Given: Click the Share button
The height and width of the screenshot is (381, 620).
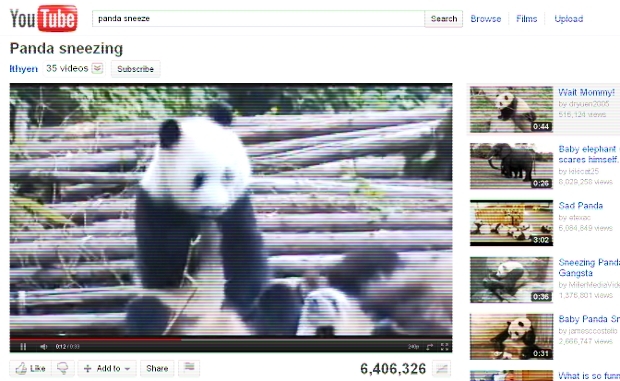Looking at the screenshot, I should click(157, 368).
